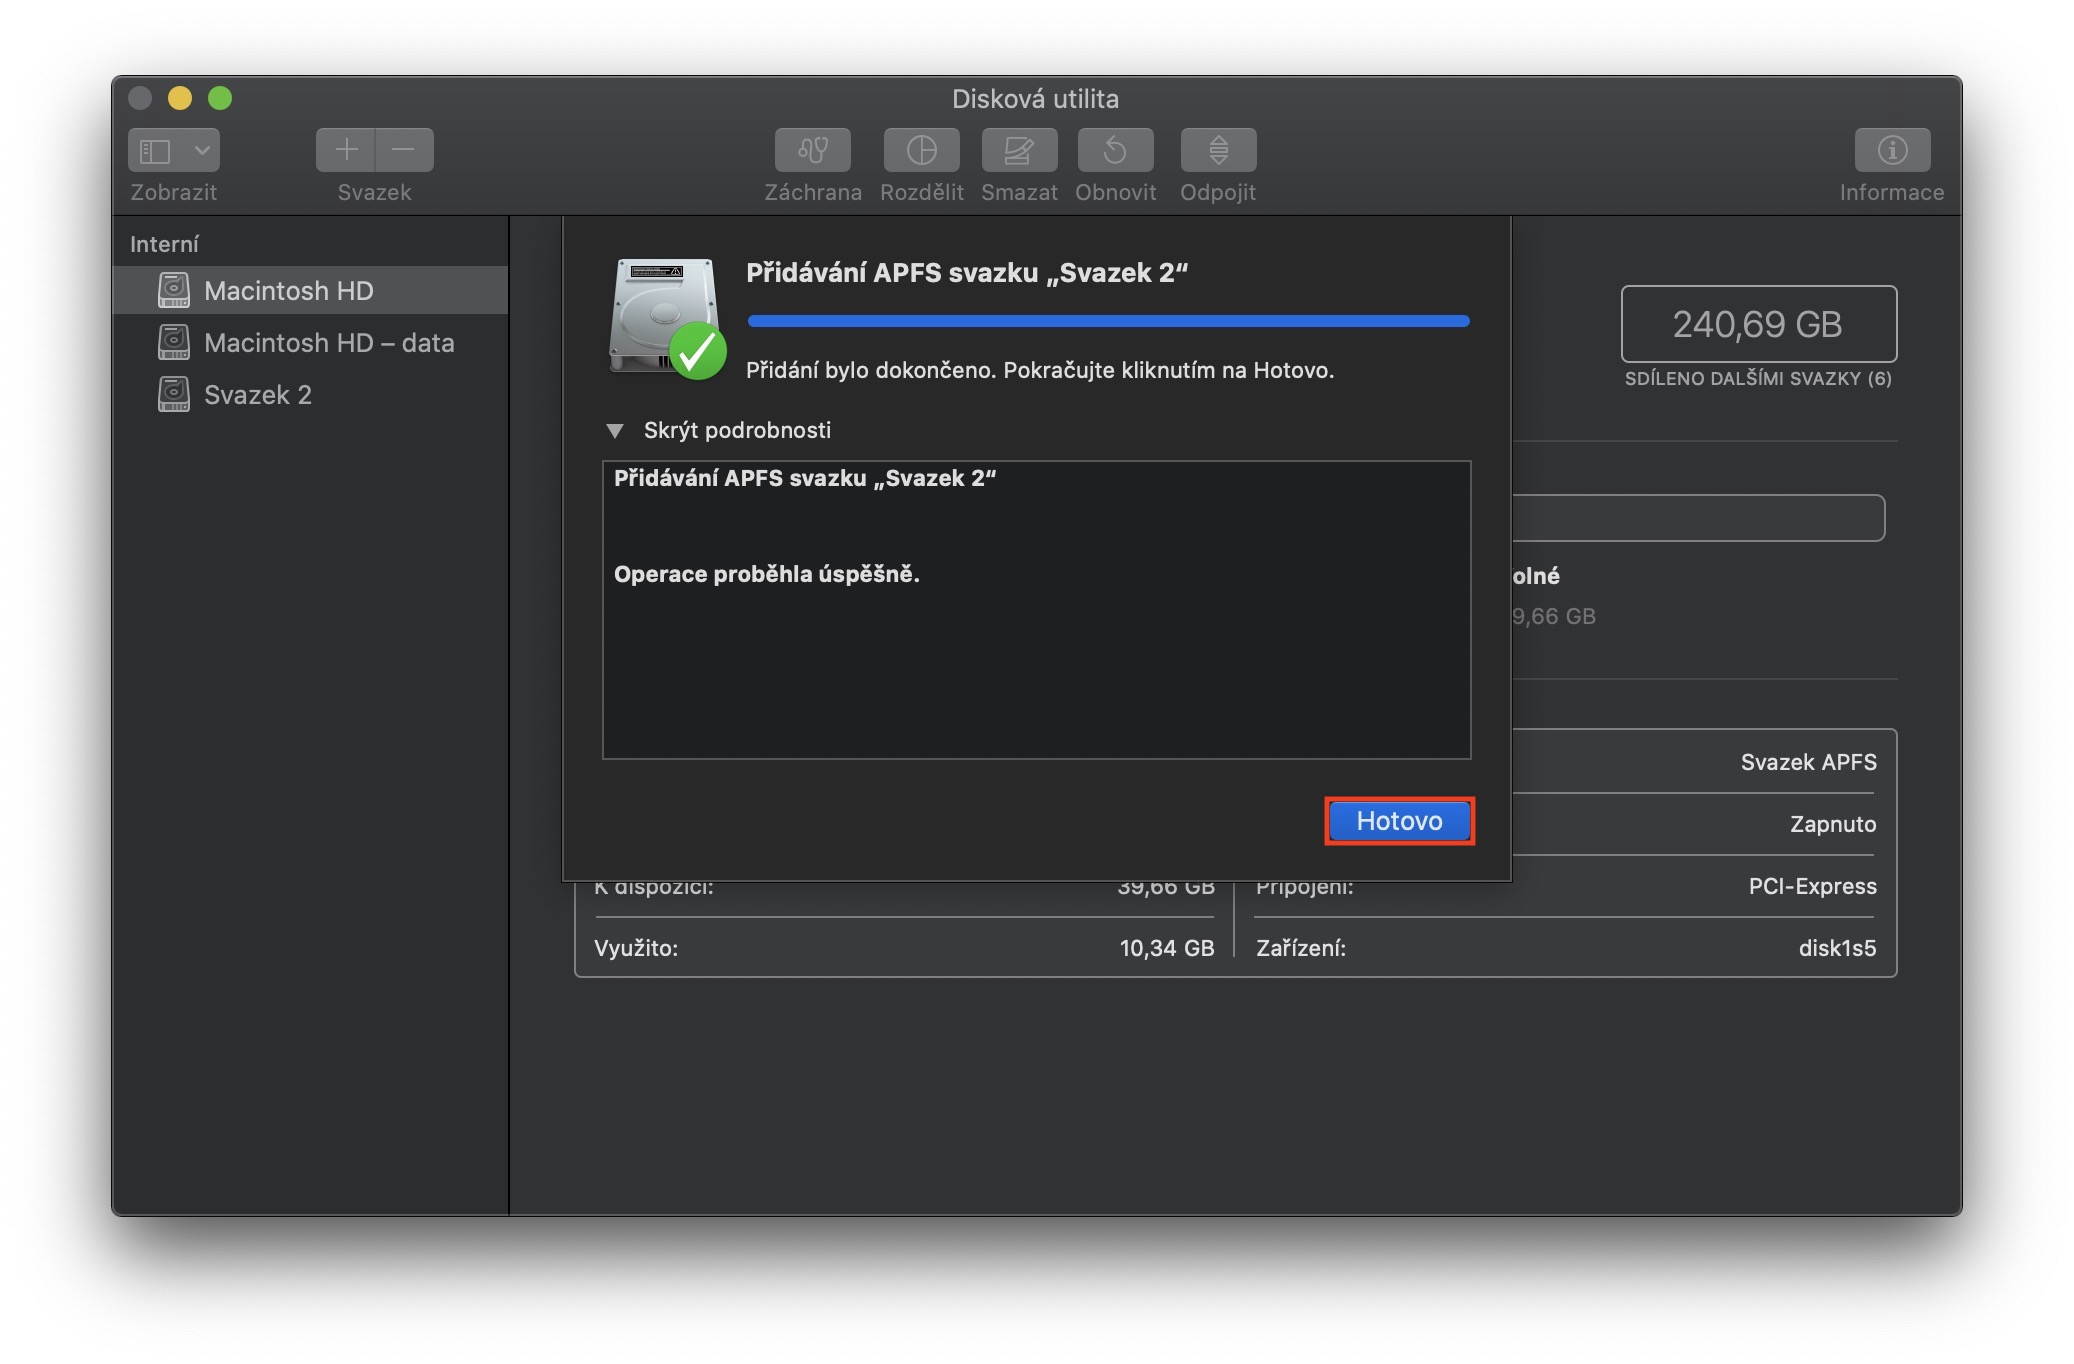Click the add volume plus icon

(346, 150)
